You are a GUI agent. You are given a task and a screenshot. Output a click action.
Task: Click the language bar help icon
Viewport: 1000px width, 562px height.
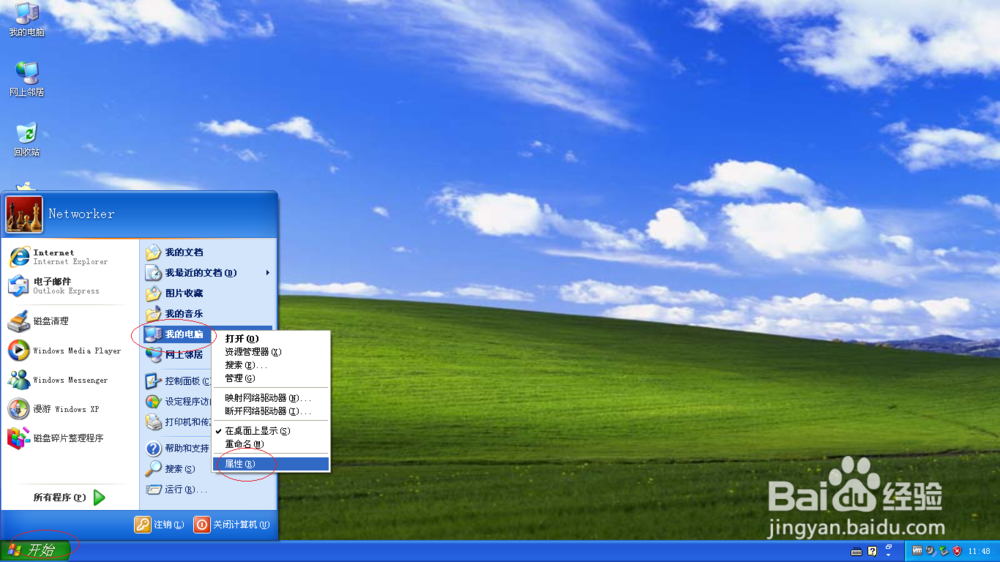(x=872, y=551)
